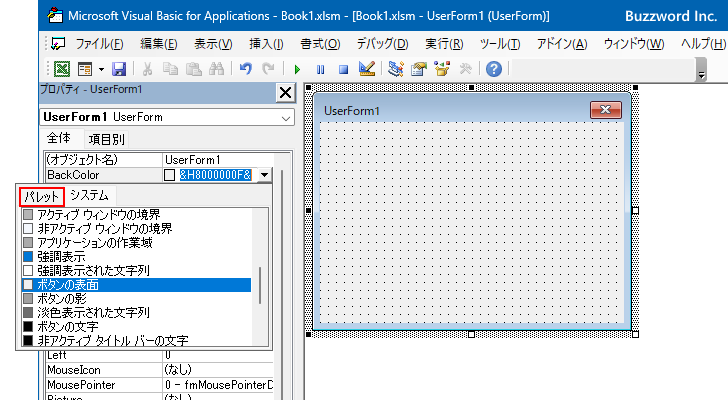Screen dimensions: 728x400
Task: Choose 淡色表示された文字列 color
Action: tap(137, 312)
